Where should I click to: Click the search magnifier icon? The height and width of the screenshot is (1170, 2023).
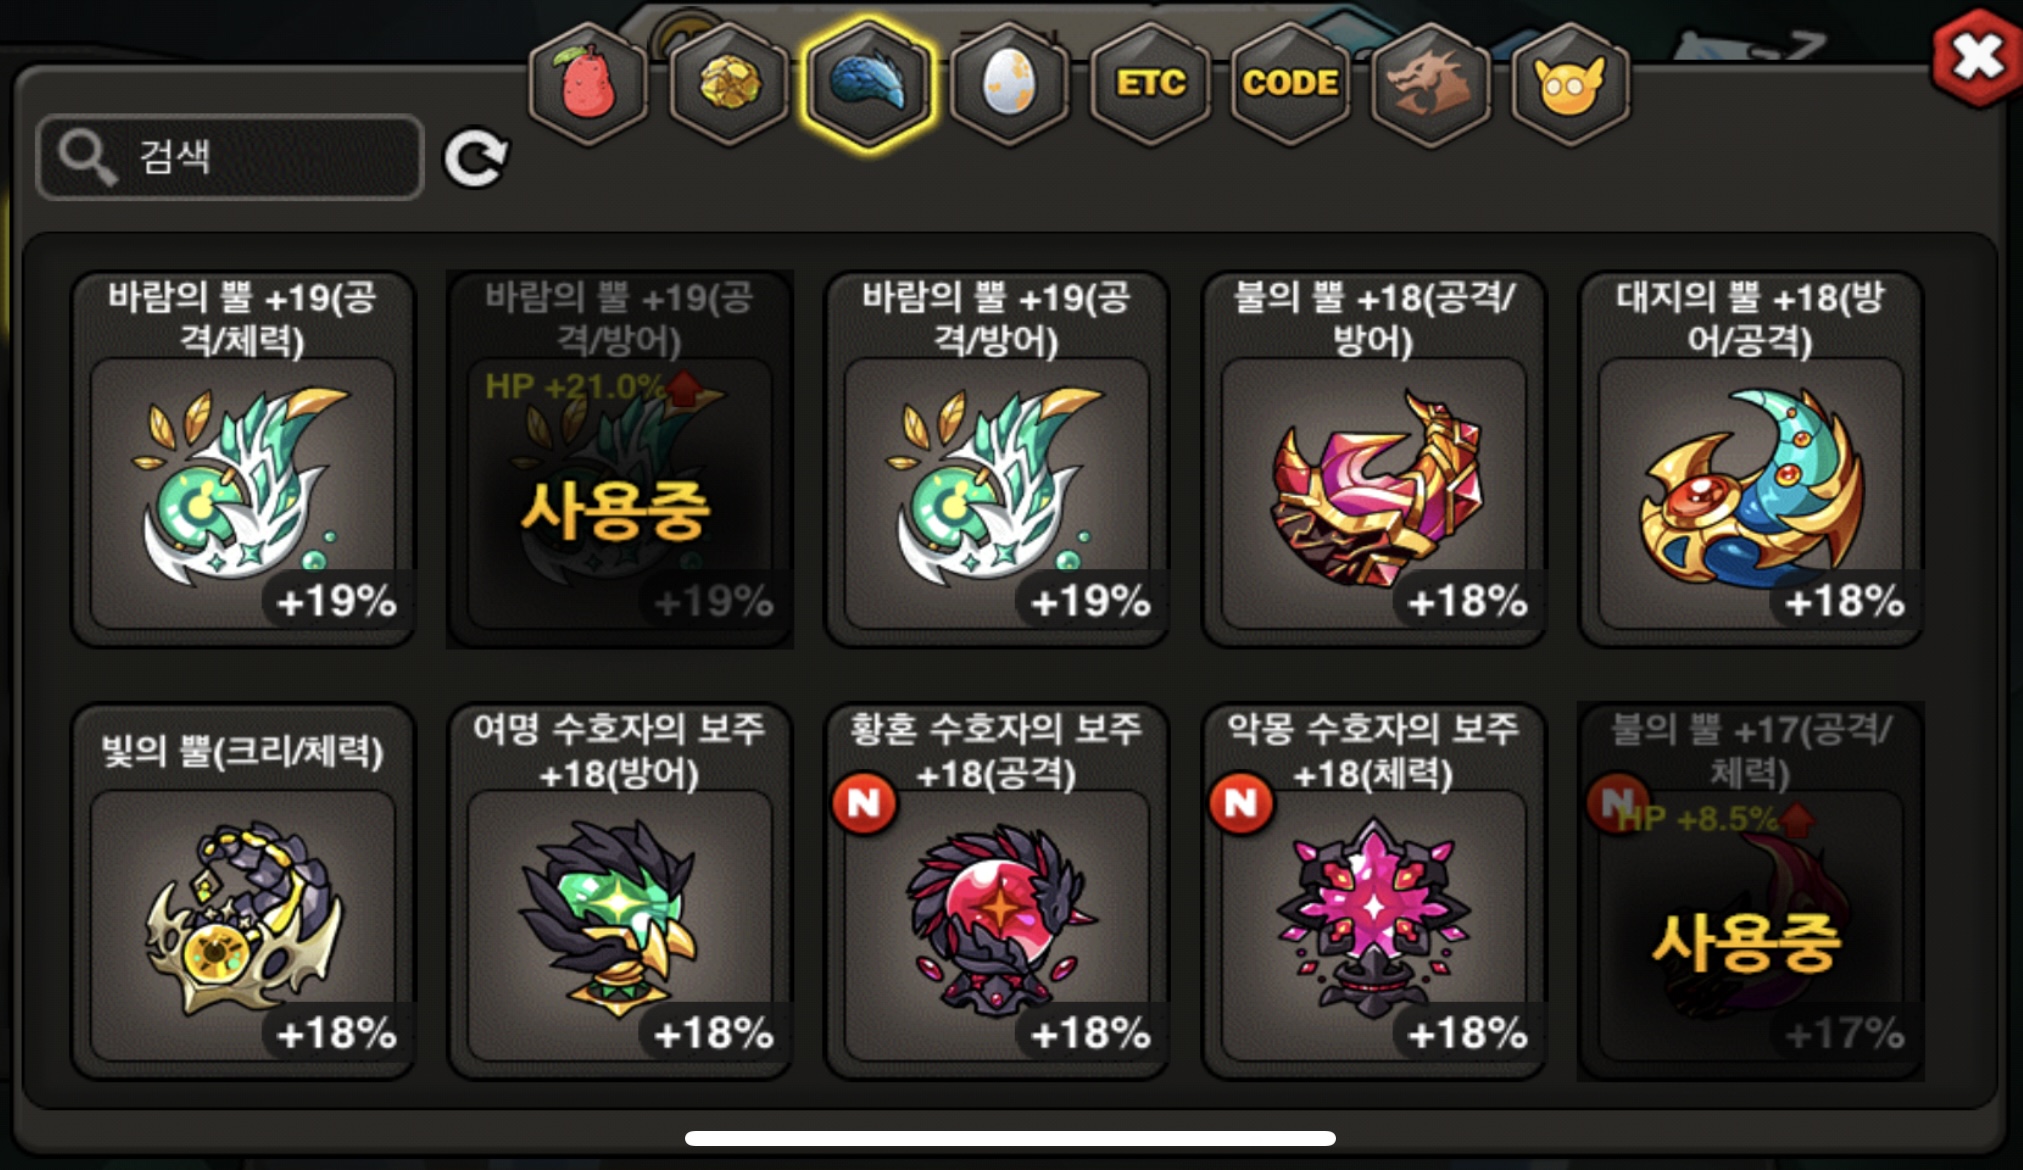88,158
